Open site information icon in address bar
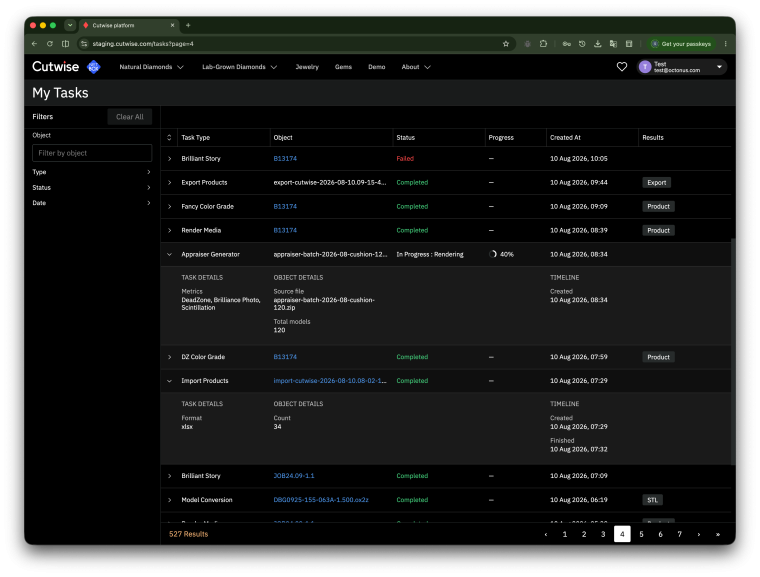The height and width of the screenshot is (577, 760). click(84, 44)
